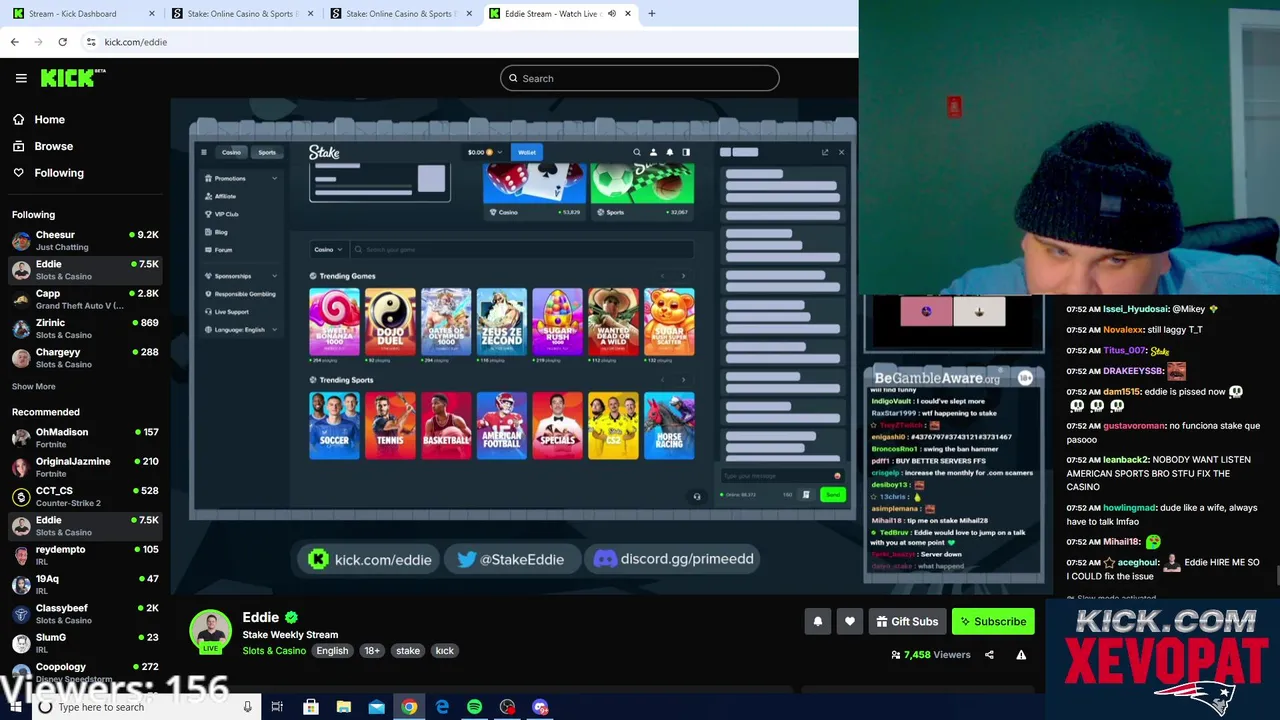The image size is (1280, 720).
Task: Open Microsoft Store from the taskbar
Action: [x=311, y=707]
